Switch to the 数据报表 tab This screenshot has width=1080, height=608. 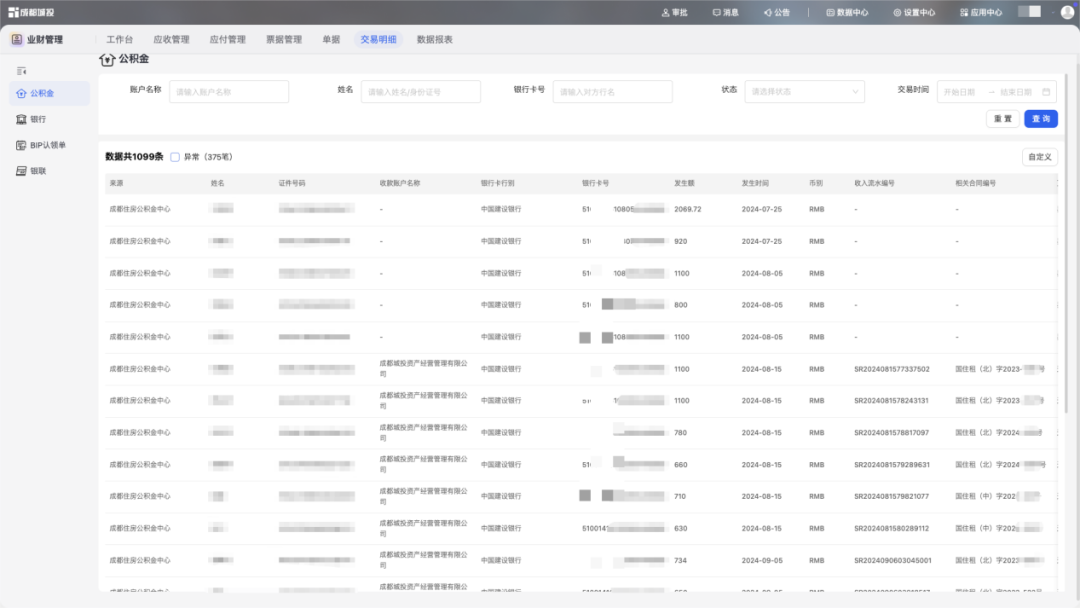tap(434, 40)
